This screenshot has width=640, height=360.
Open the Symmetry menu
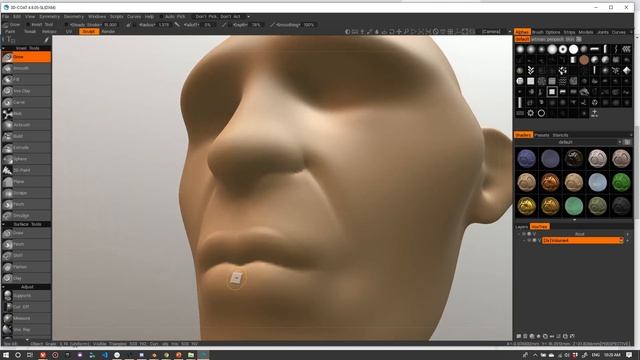pyautogui.click(x=49, y=17)
